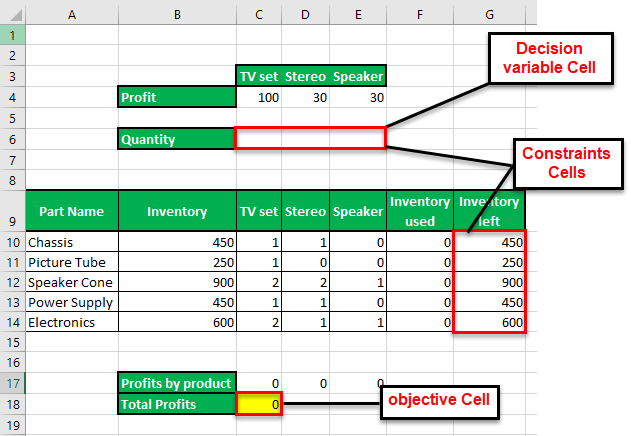Image resolution: width=631 pixels, height=436 pixels.
Task: Click the Chassis part name cell
Action: pos(72,242)
